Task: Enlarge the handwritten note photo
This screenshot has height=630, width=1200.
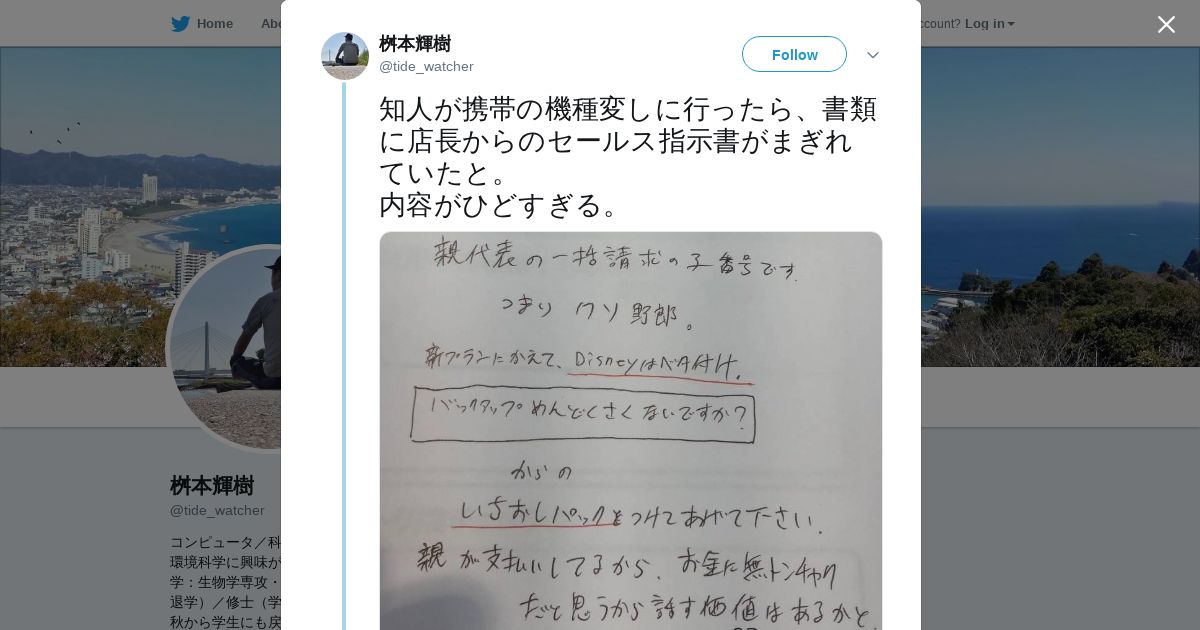Action: 631,431
